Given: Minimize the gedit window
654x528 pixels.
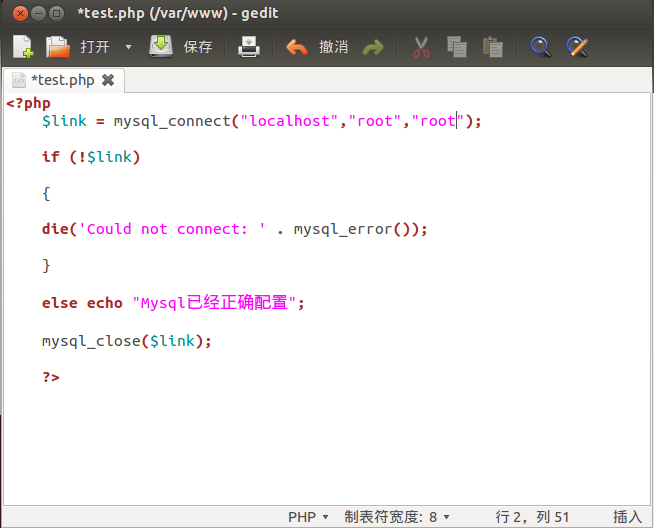Looking at the screenshot, I should 38,14.
